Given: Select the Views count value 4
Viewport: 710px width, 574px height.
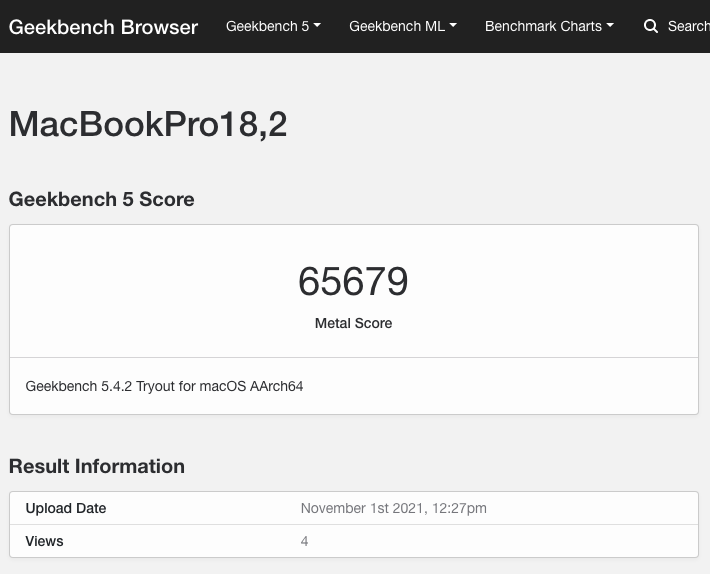Looking at the screenshot, I should click(x=304, y=541).
